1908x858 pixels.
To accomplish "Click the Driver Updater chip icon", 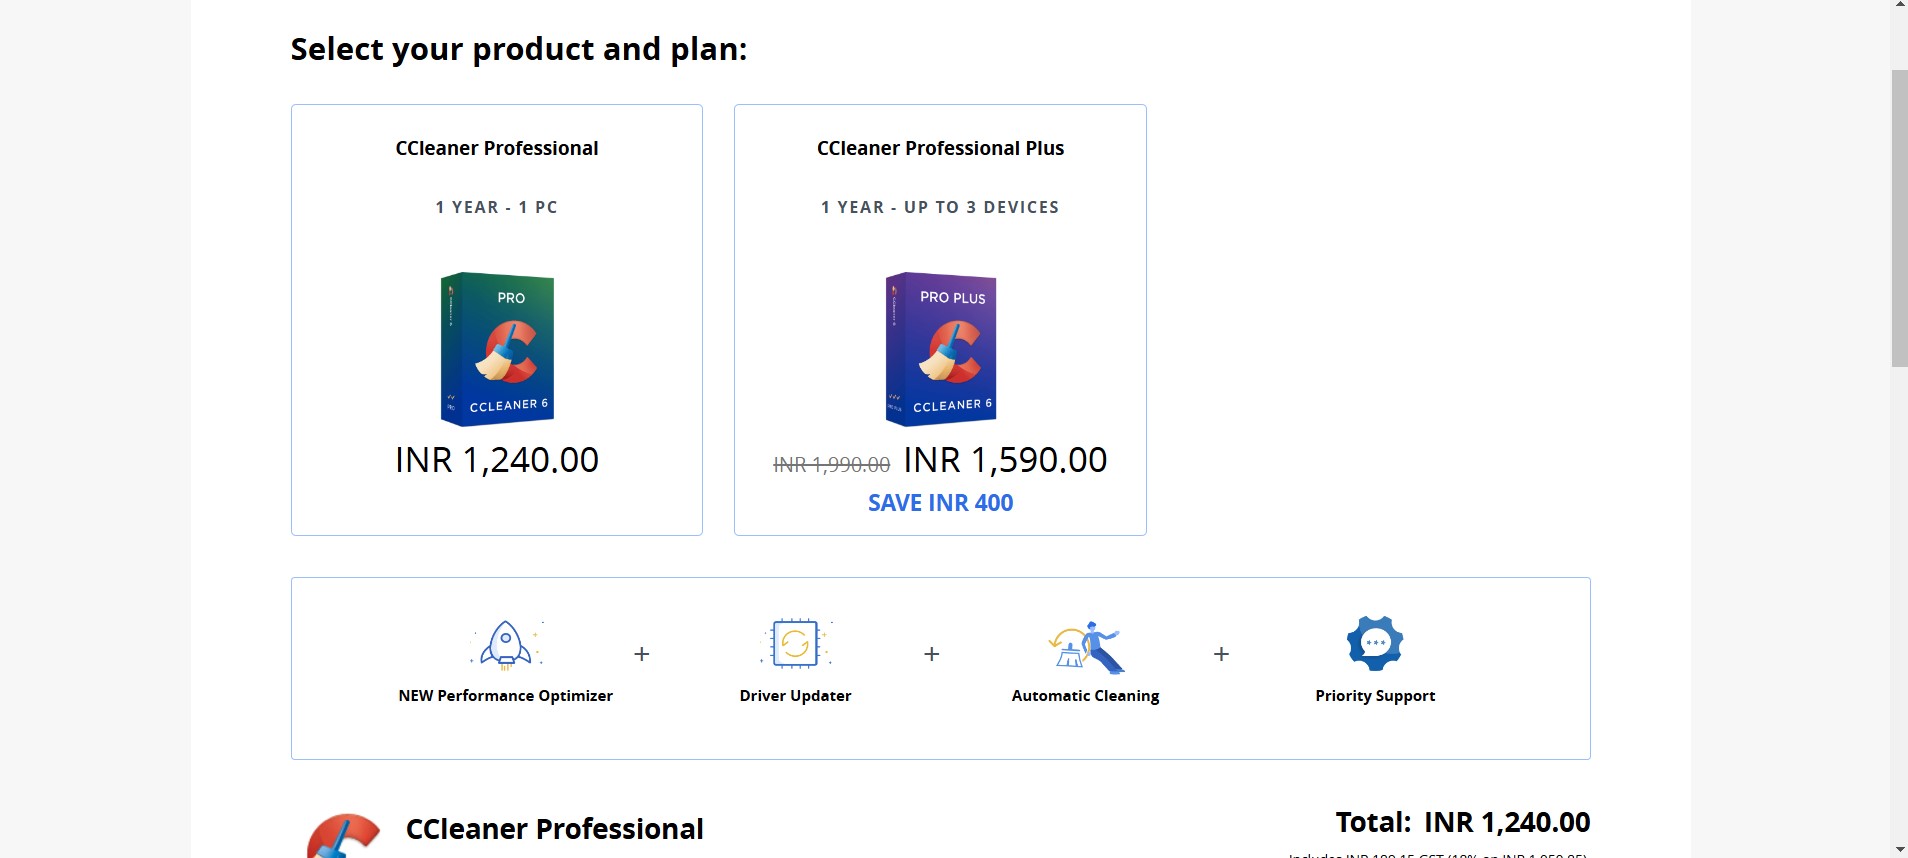I will pyautogui.click(x=795, y=643).
